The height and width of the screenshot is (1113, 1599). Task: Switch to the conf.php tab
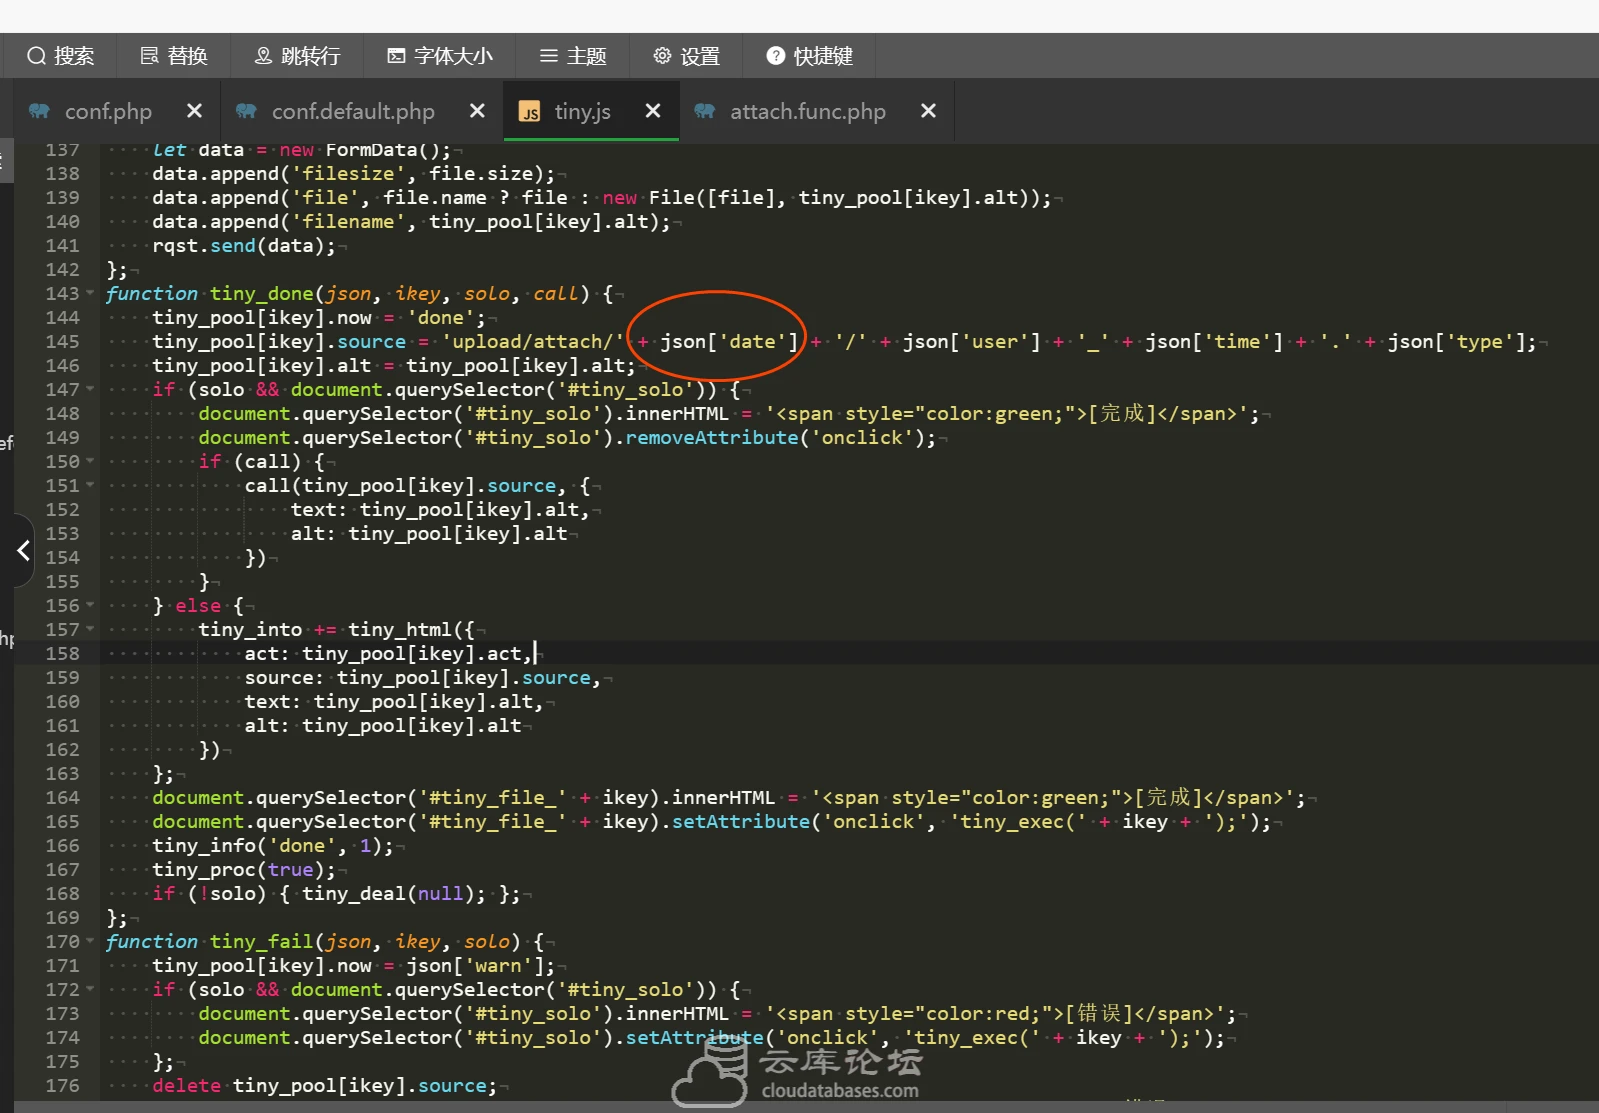point(107,111)
